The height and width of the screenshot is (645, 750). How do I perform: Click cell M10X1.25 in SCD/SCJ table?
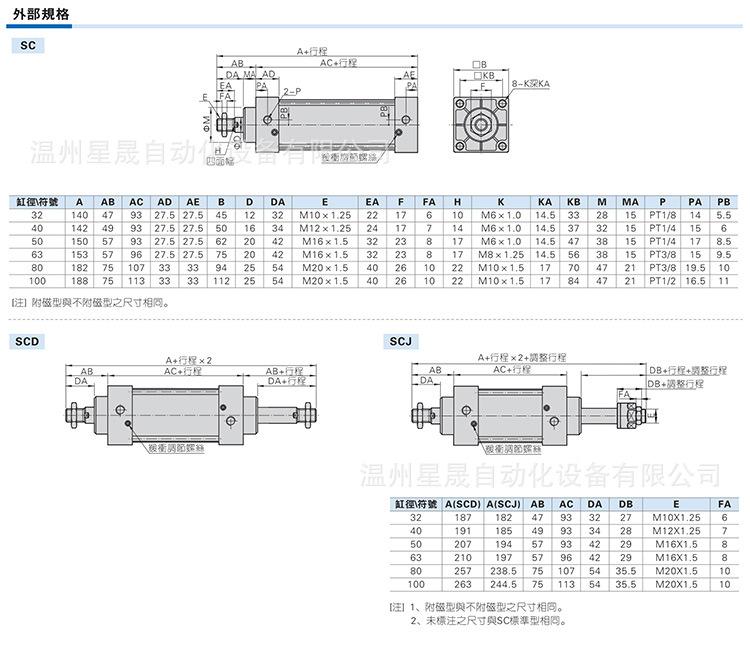click(676, 517)
